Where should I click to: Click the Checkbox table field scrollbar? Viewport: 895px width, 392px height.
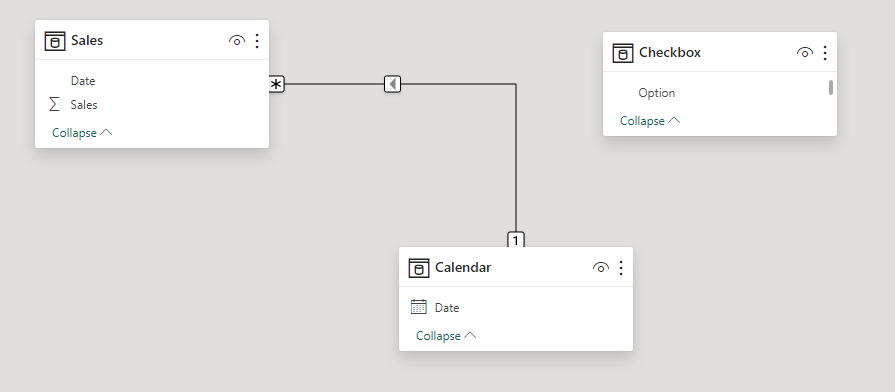(x=831, y=87)
